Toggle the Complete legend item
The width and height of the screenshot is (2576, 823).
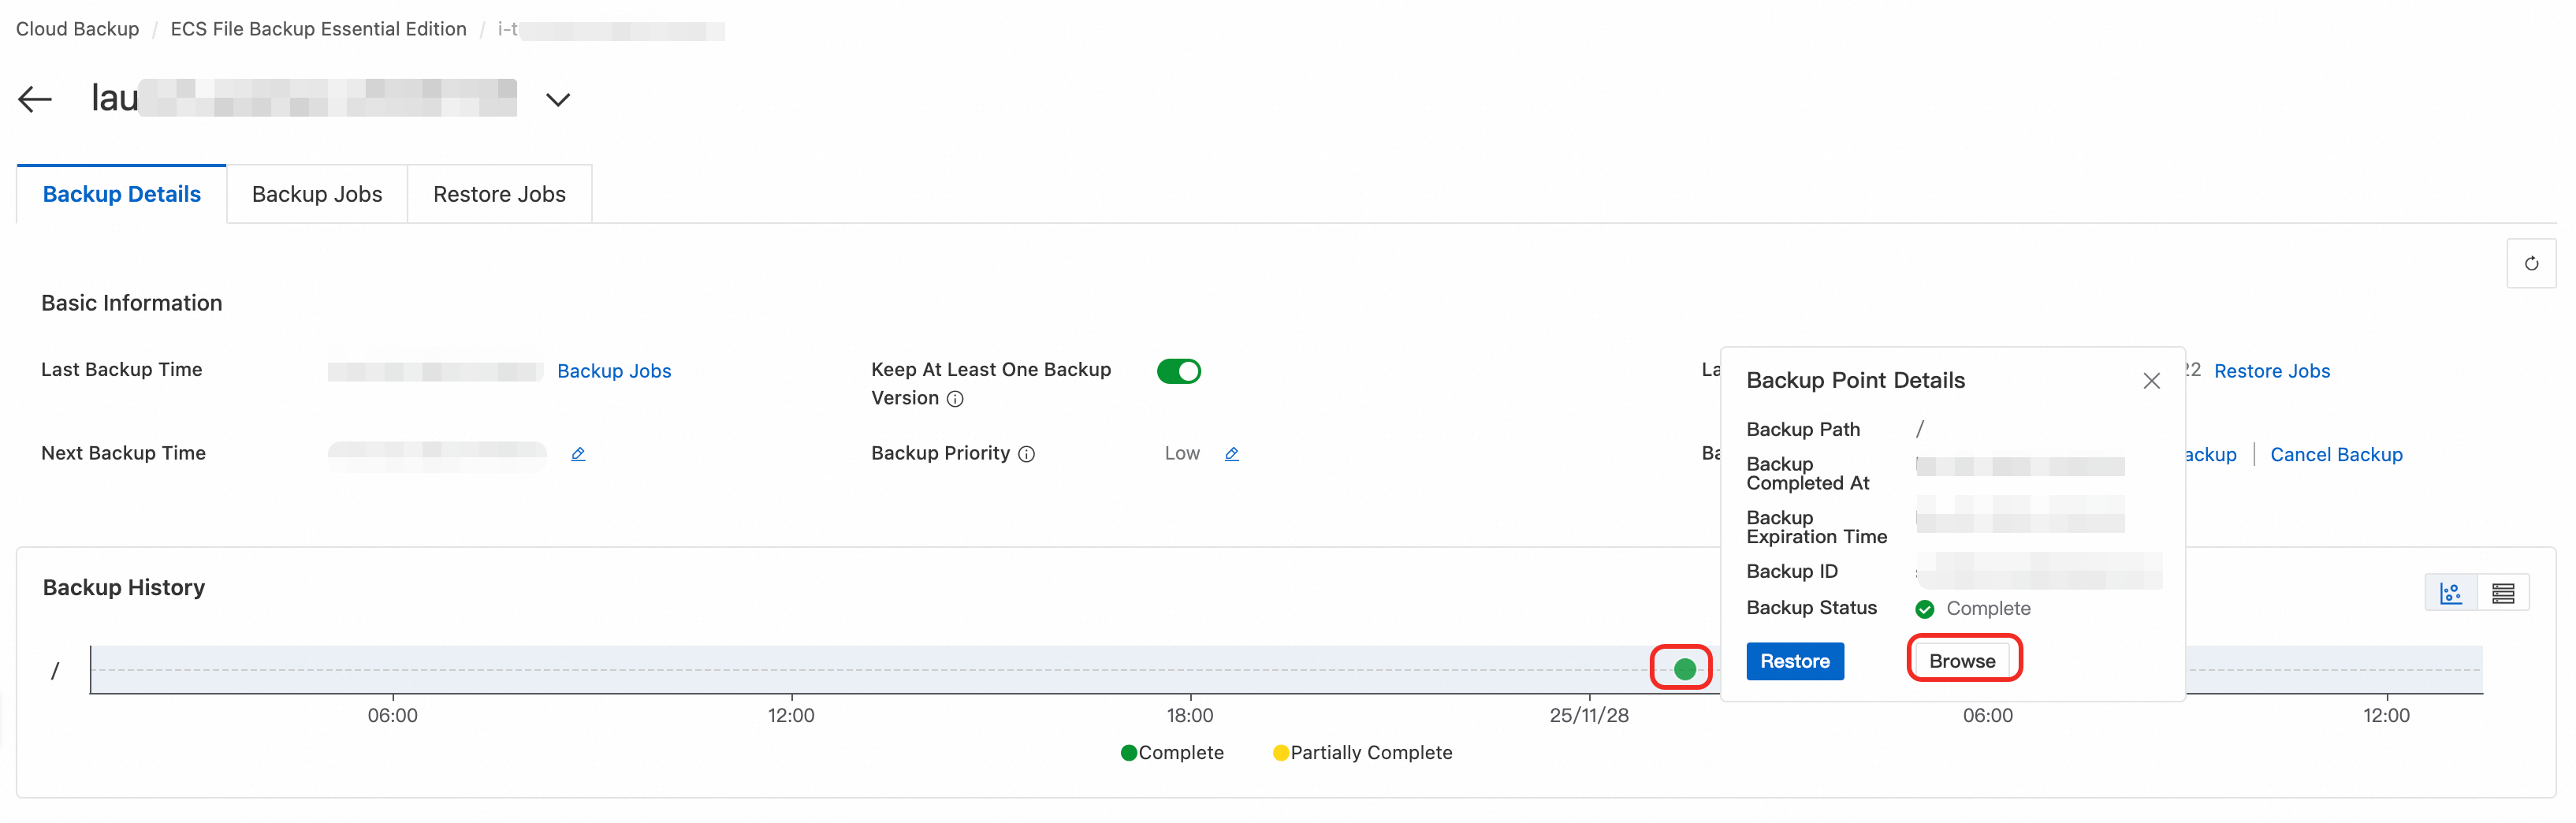point(1172,753)
